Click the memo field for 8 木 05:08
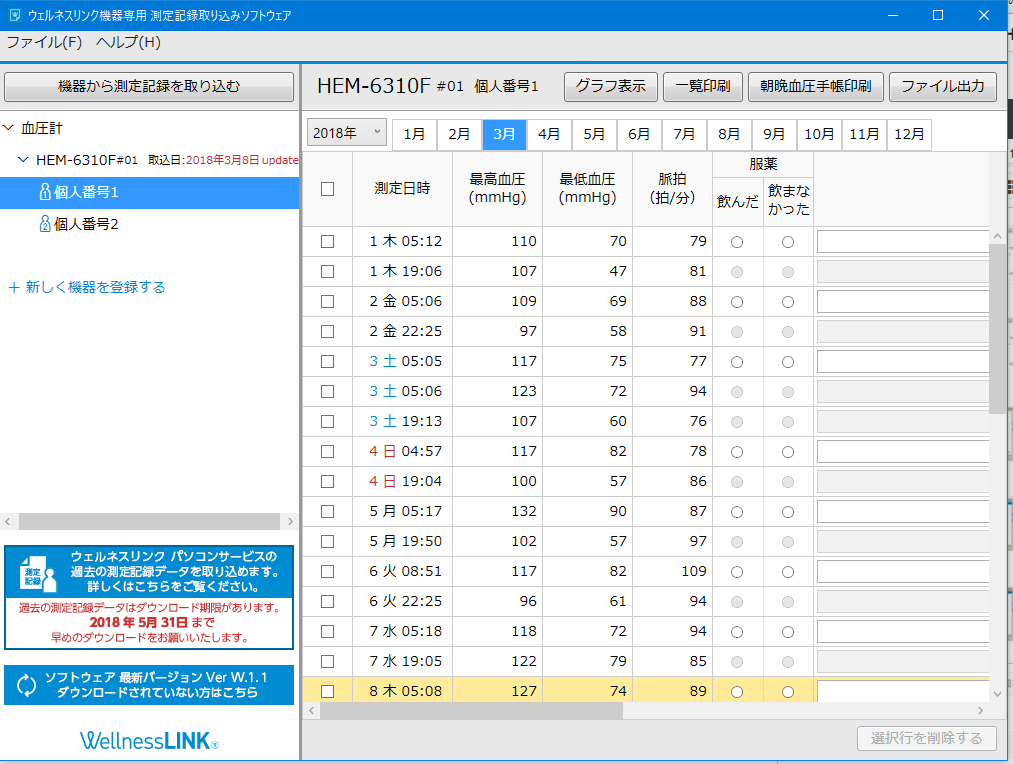1013x764 pixels. coord(903,691)
